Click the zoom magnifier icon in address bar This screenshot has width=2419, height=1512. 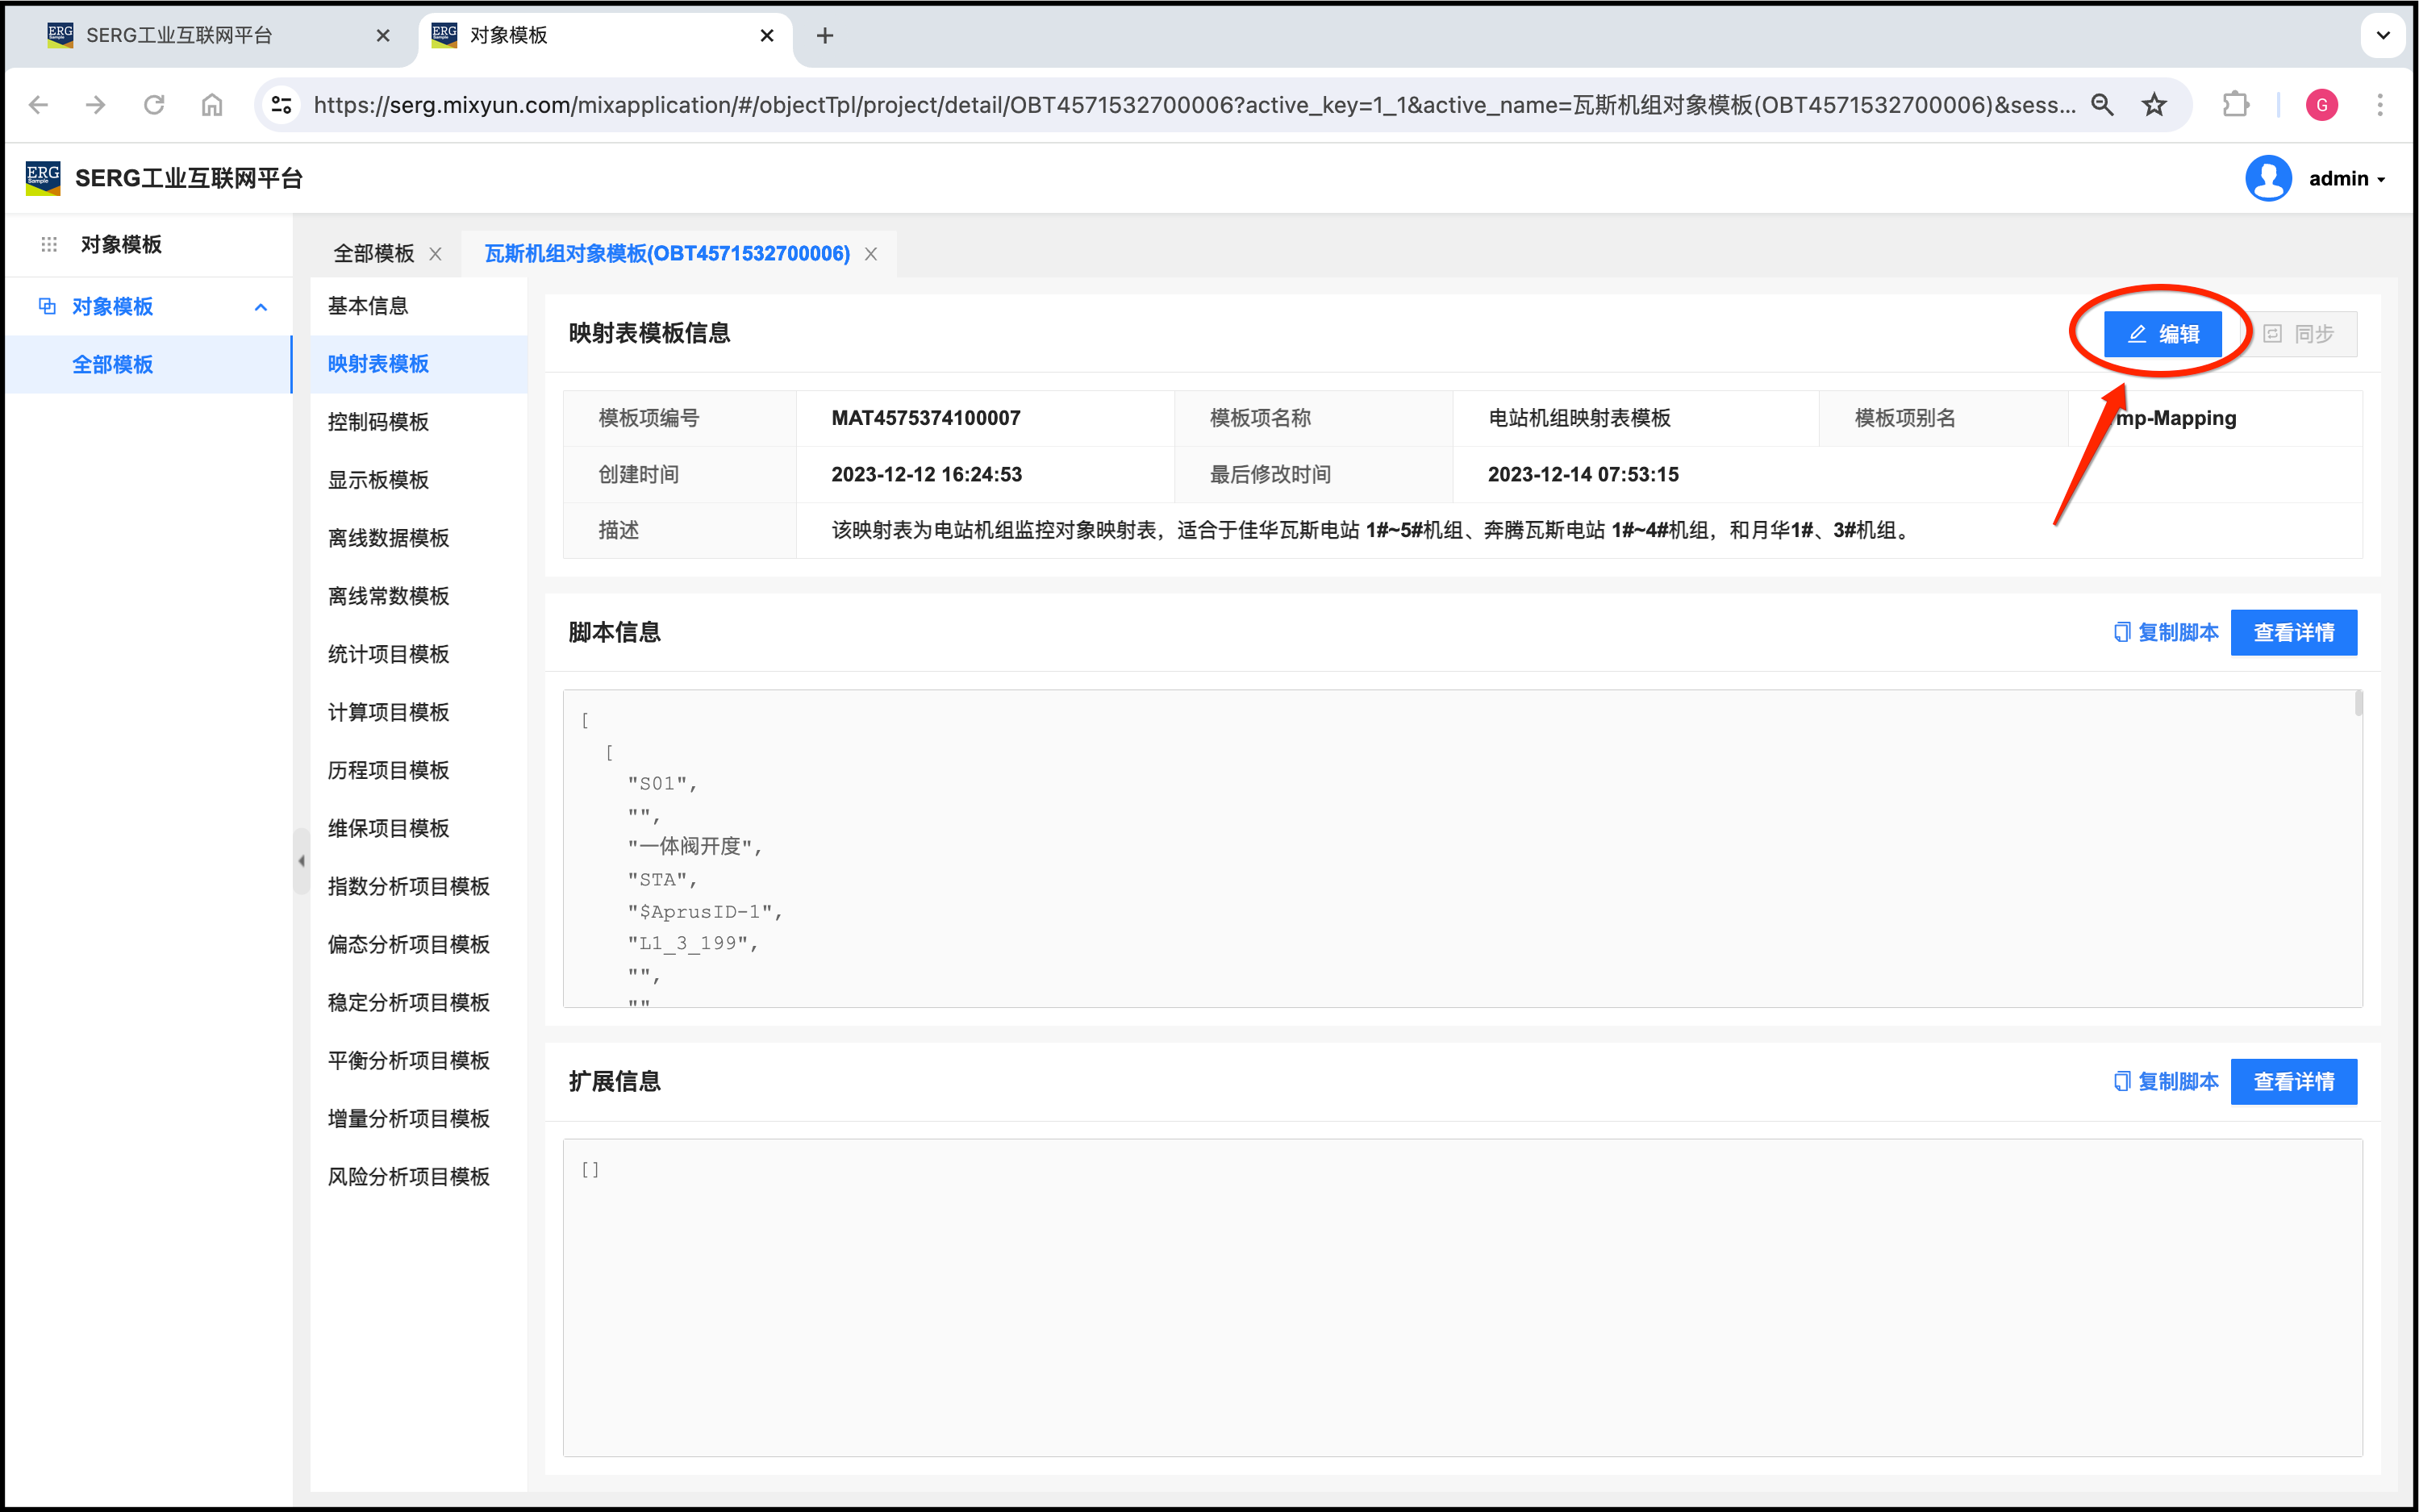click(x=2102, y=105)
